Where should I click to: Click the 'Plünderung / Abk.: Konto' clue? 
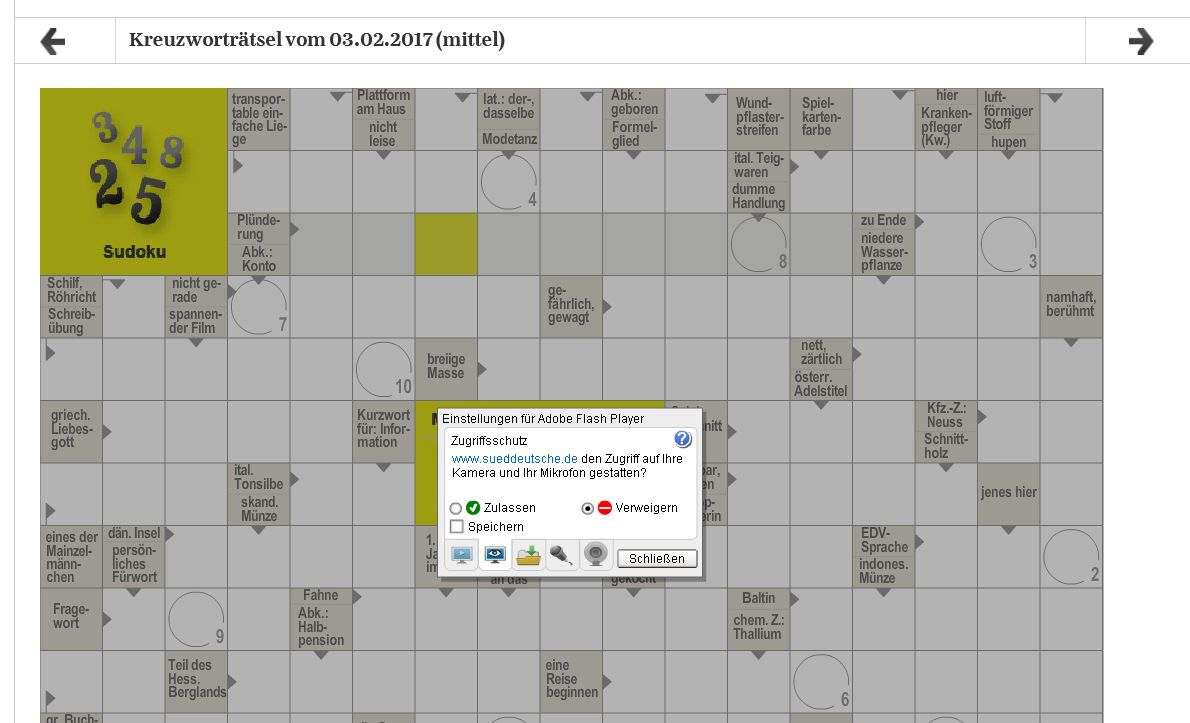259,244
